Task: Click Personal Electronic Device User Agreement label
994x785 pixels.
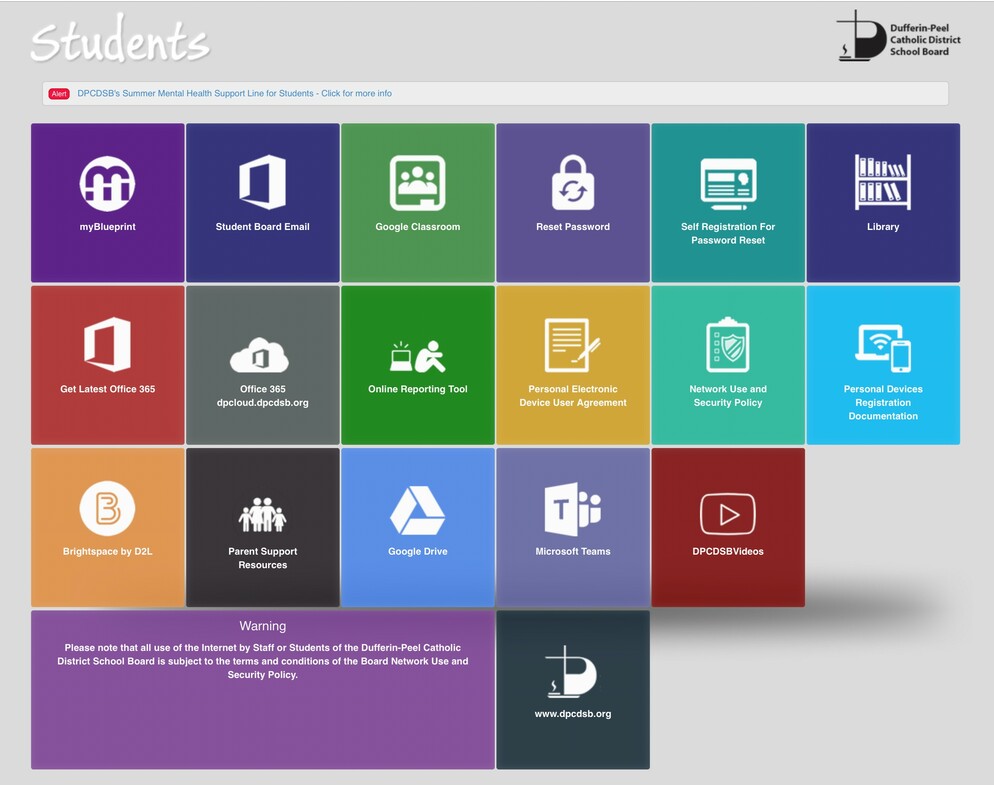Action: 572,396
